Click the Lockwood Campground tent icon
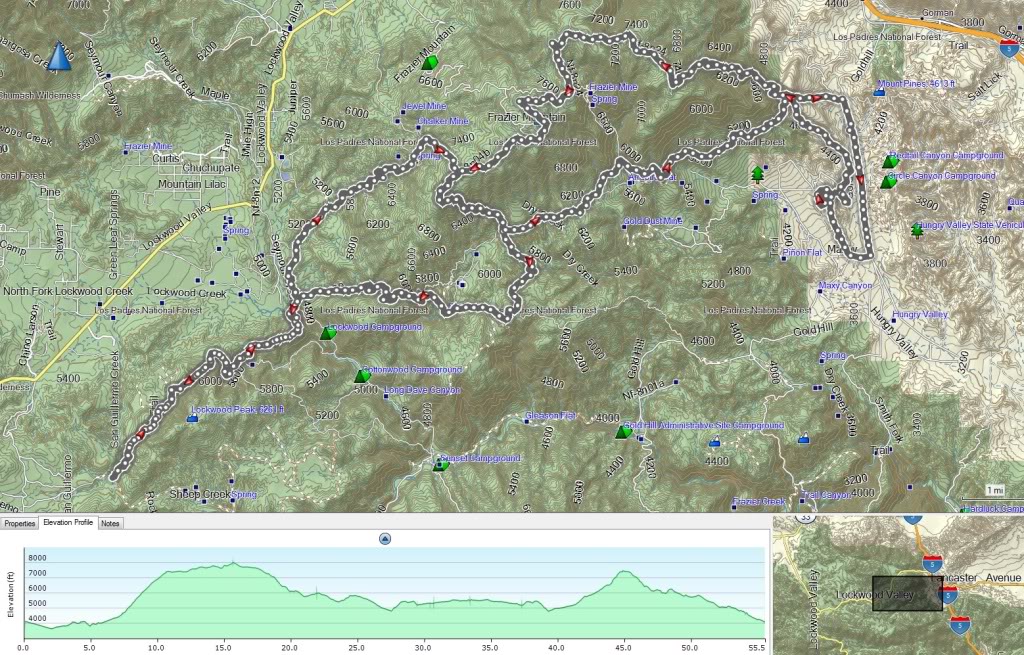1024x655 pixels. tap(326, 334)
